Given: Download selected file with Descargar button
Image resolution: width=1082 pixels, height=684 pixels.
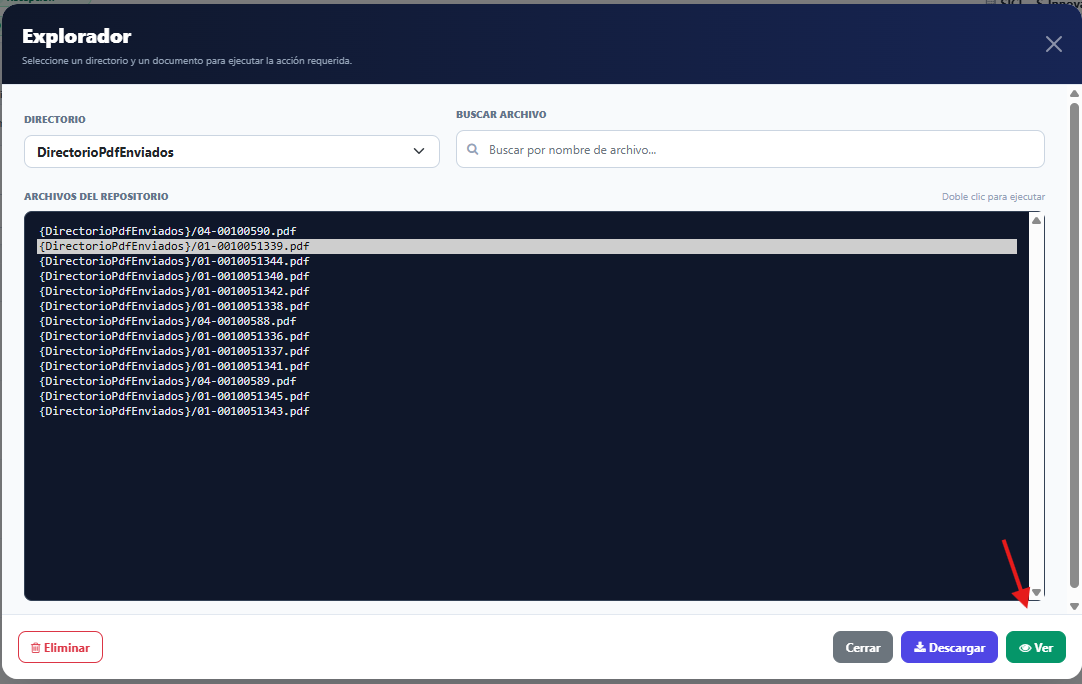Looking at the screenshot, I should click(949, 647).
